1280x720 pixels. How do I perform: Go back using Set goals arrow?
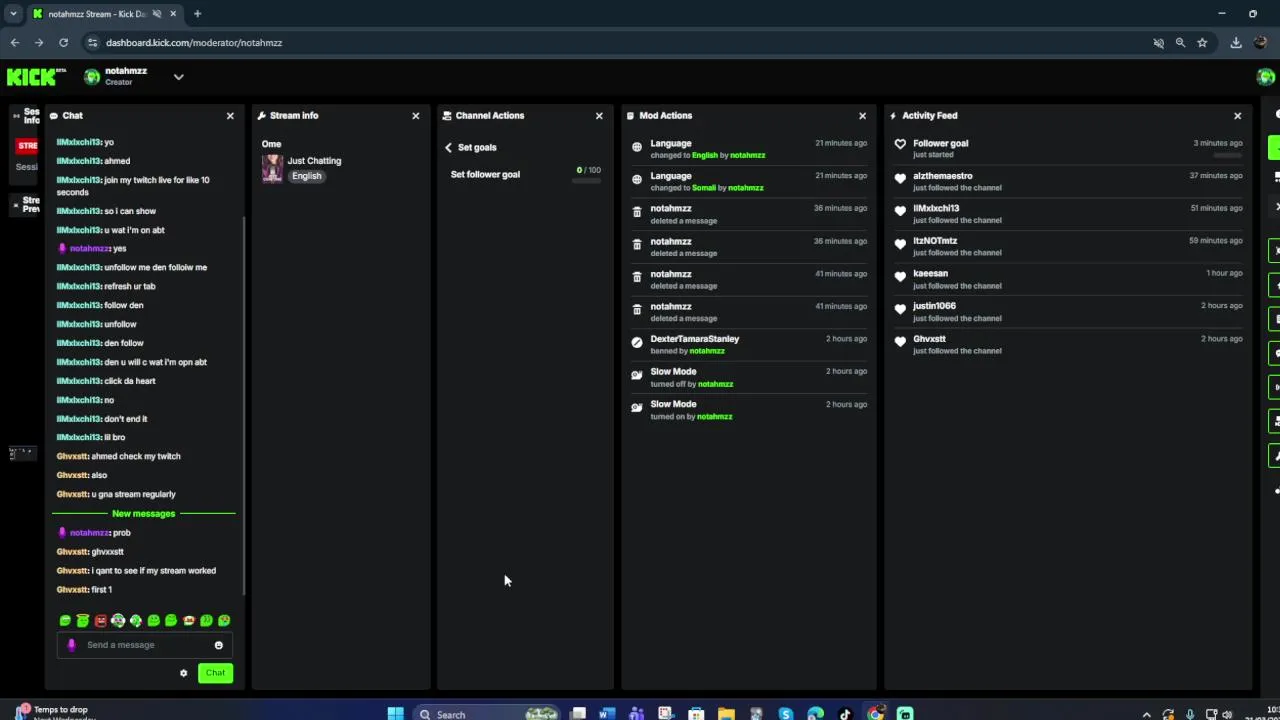click(x=448, y=147)
